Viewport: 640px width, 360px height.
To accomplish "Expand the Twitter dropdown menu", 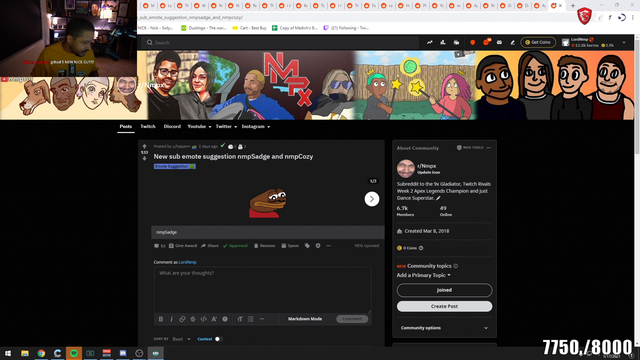I will click(x=226, y=127).
